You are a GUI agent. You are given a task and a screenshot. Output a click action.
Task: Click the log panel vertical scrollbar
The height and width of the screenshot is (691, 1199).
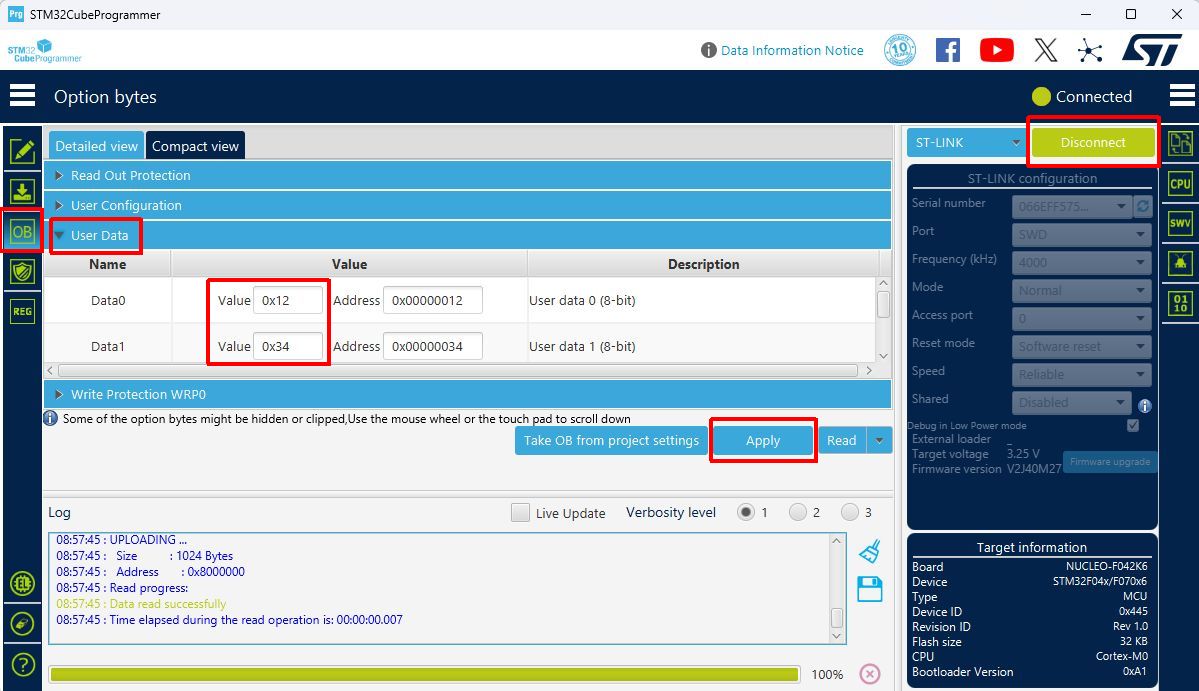[x=837, y=616]
